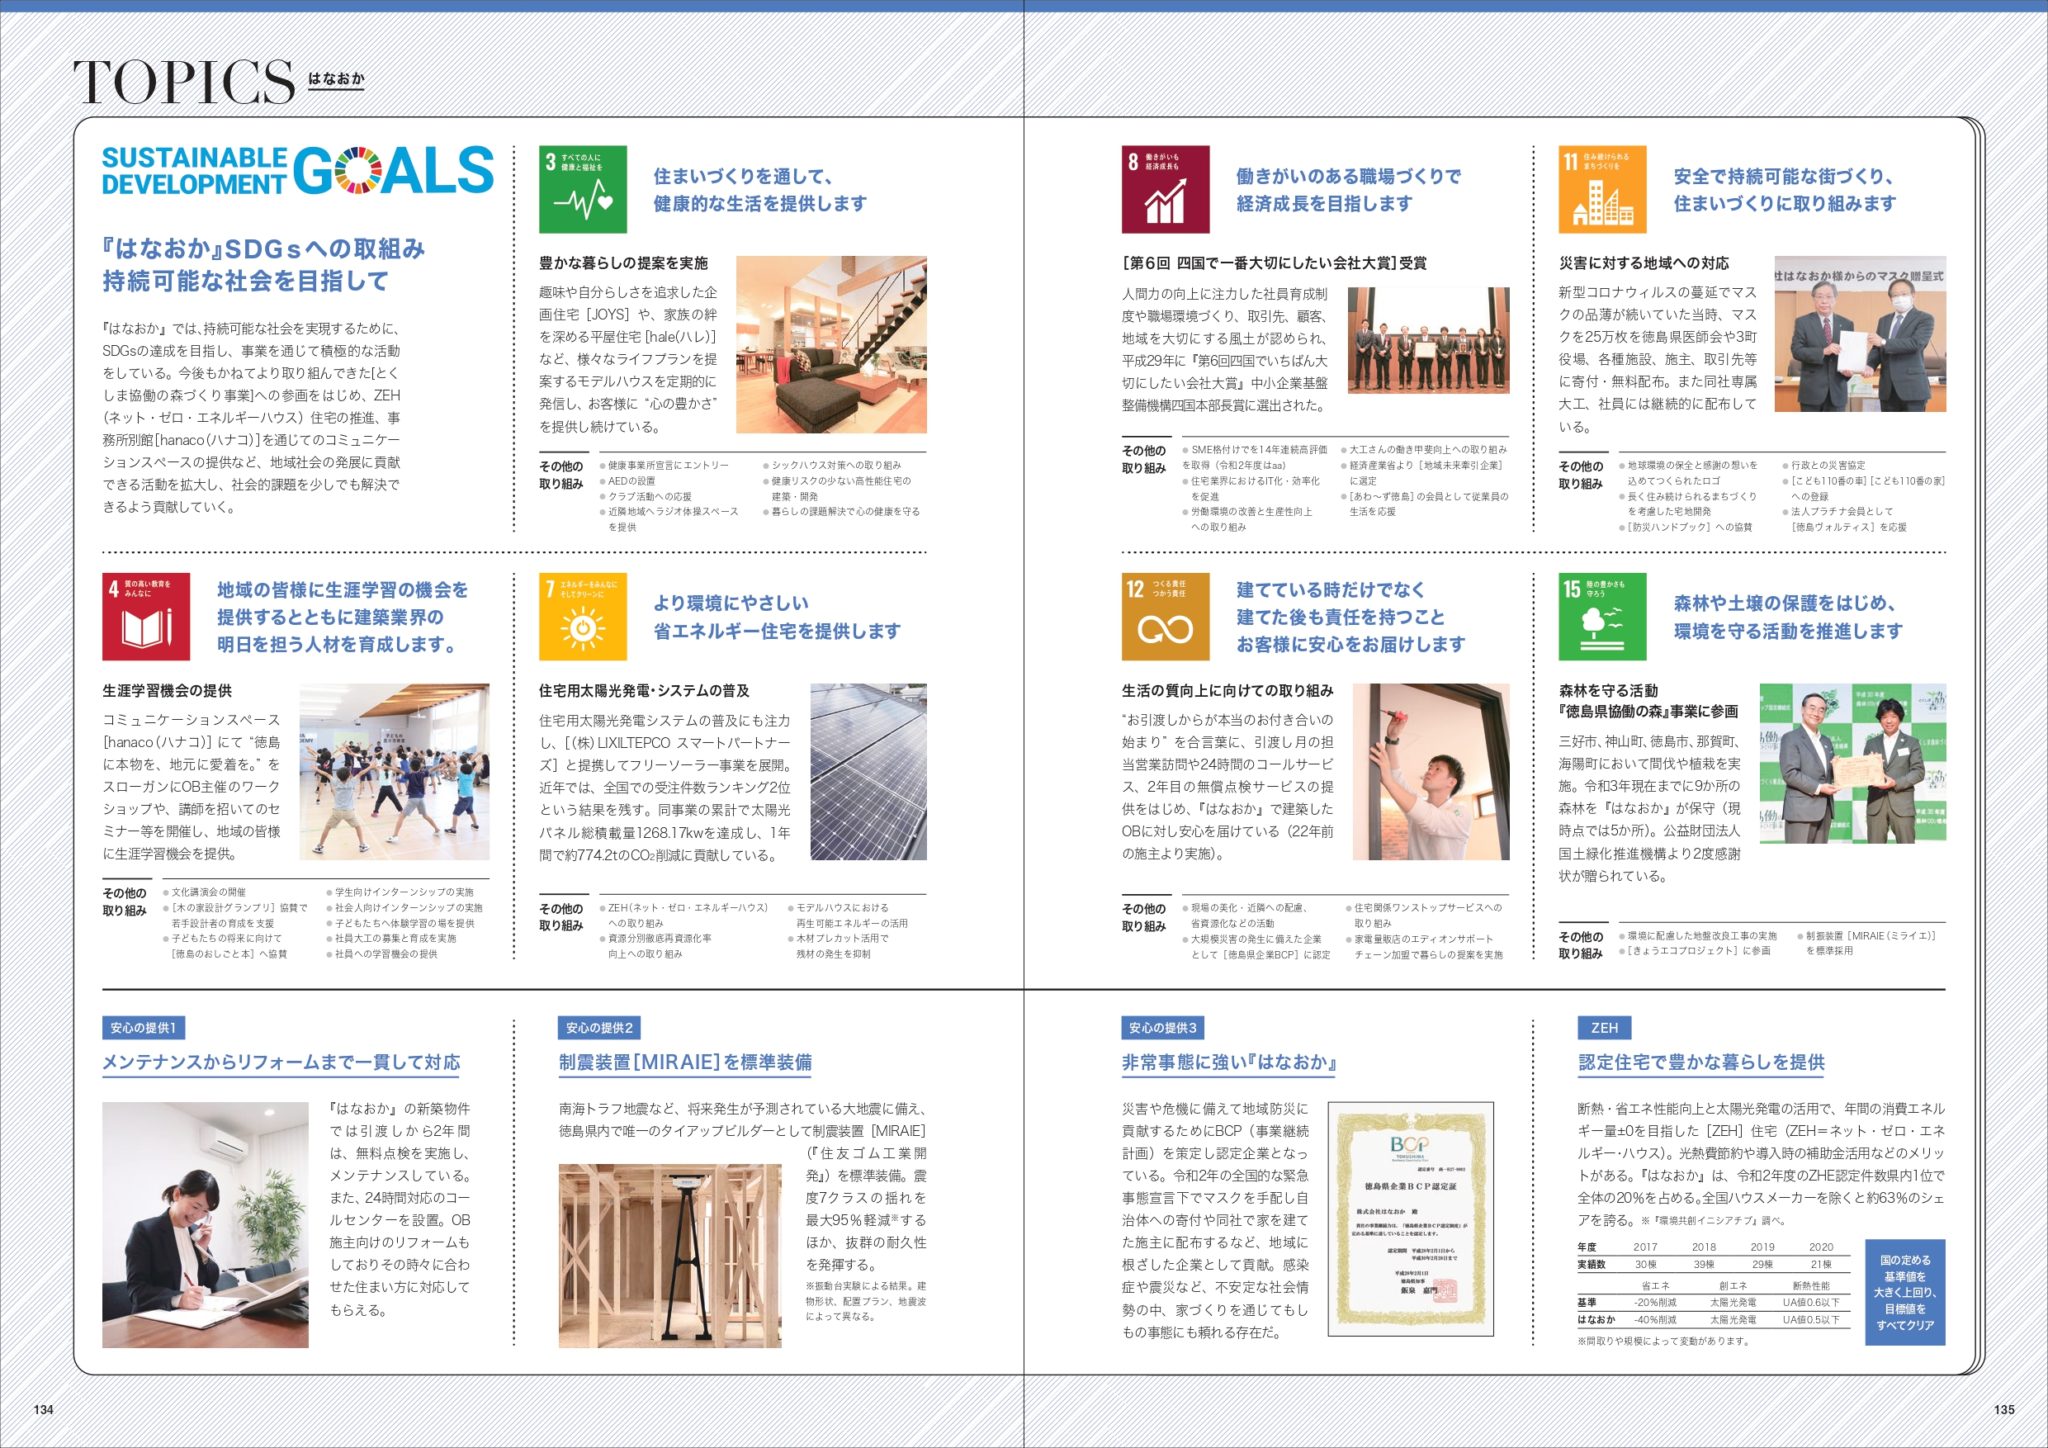Viewport: 2048px width, 1448px height.
Task: Click SDG 12 responsible consumption icon
Action: pos(1165,616)
